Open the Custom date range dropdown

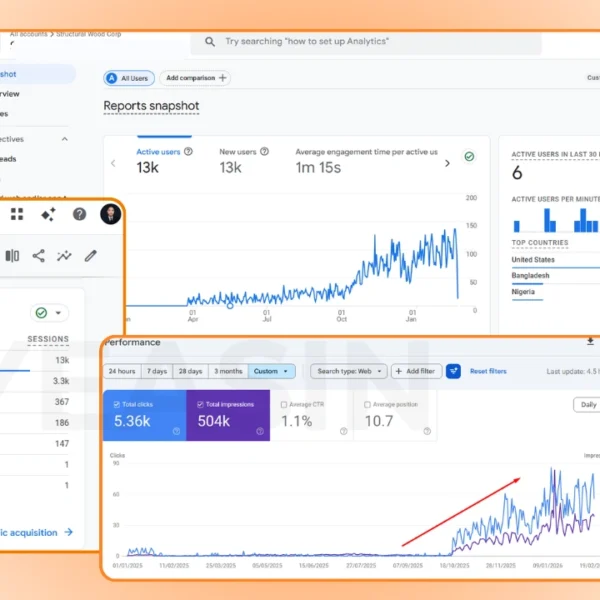click(x=272, y=371)
